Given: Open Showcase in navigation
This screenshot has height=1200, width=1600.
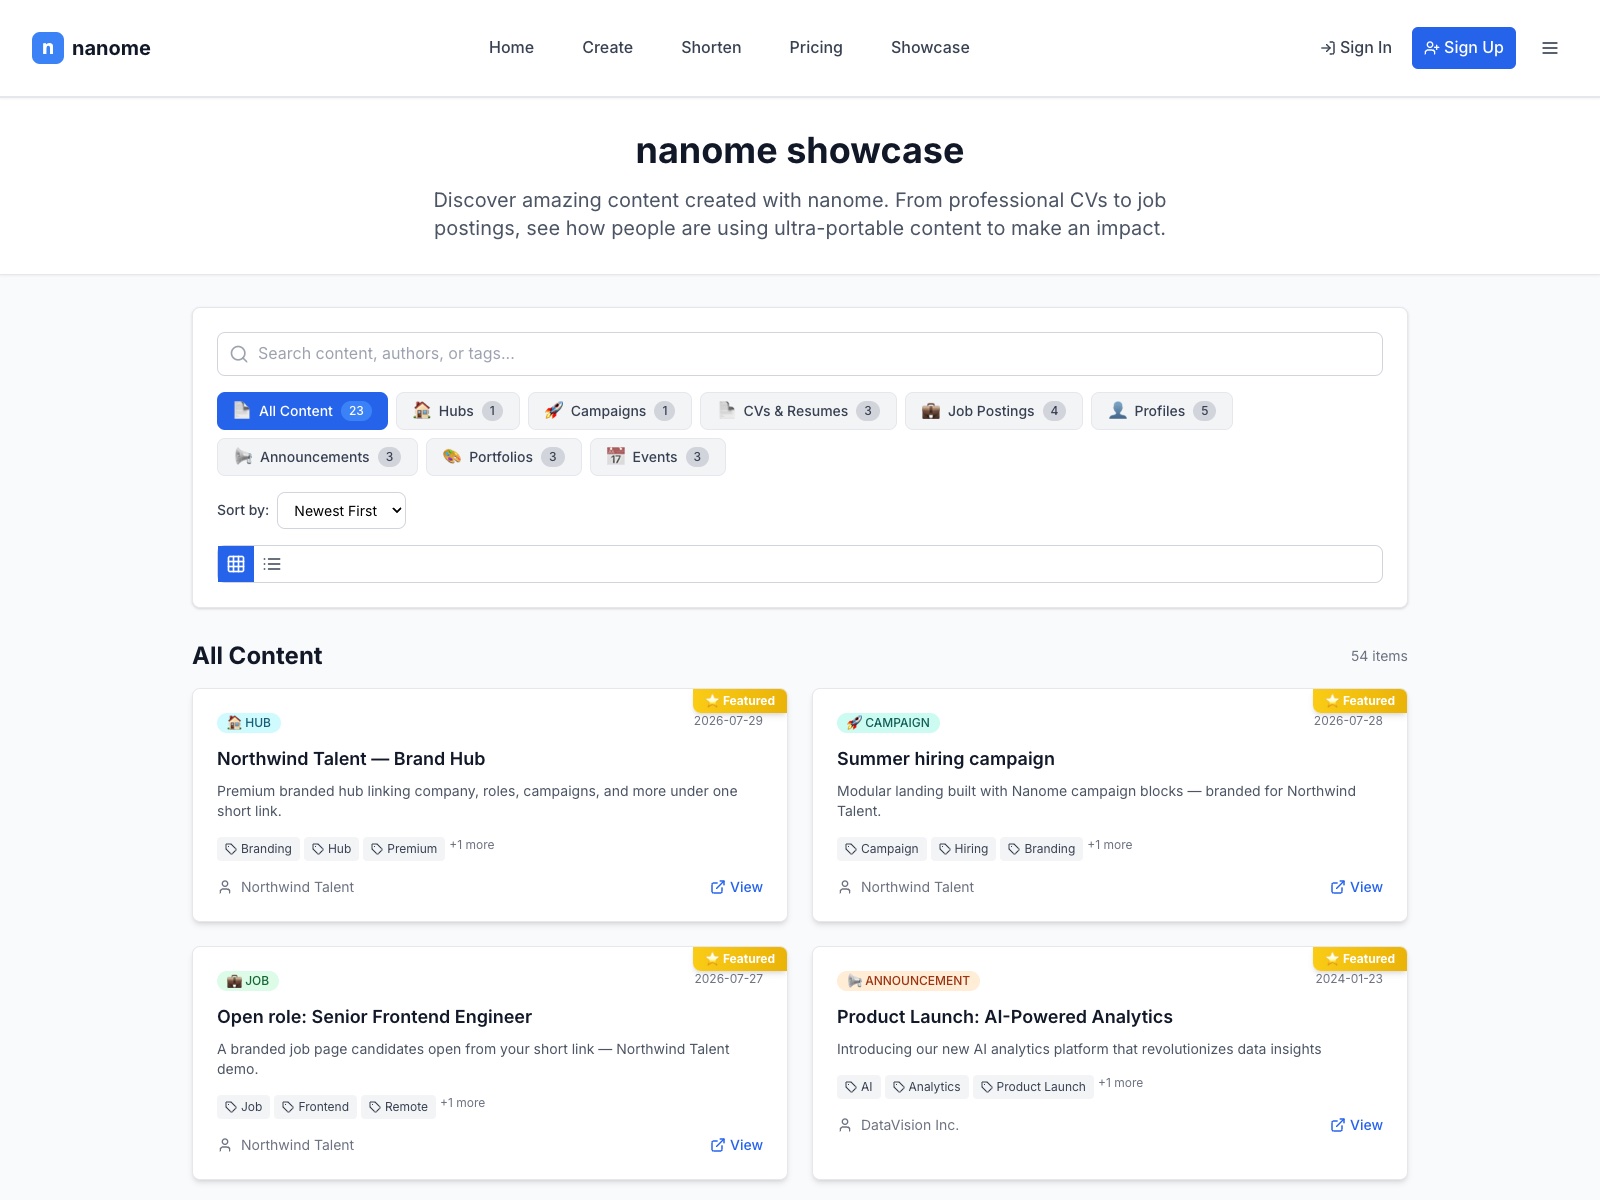Looking at the screenshot, I should click(x=930, y=48).
